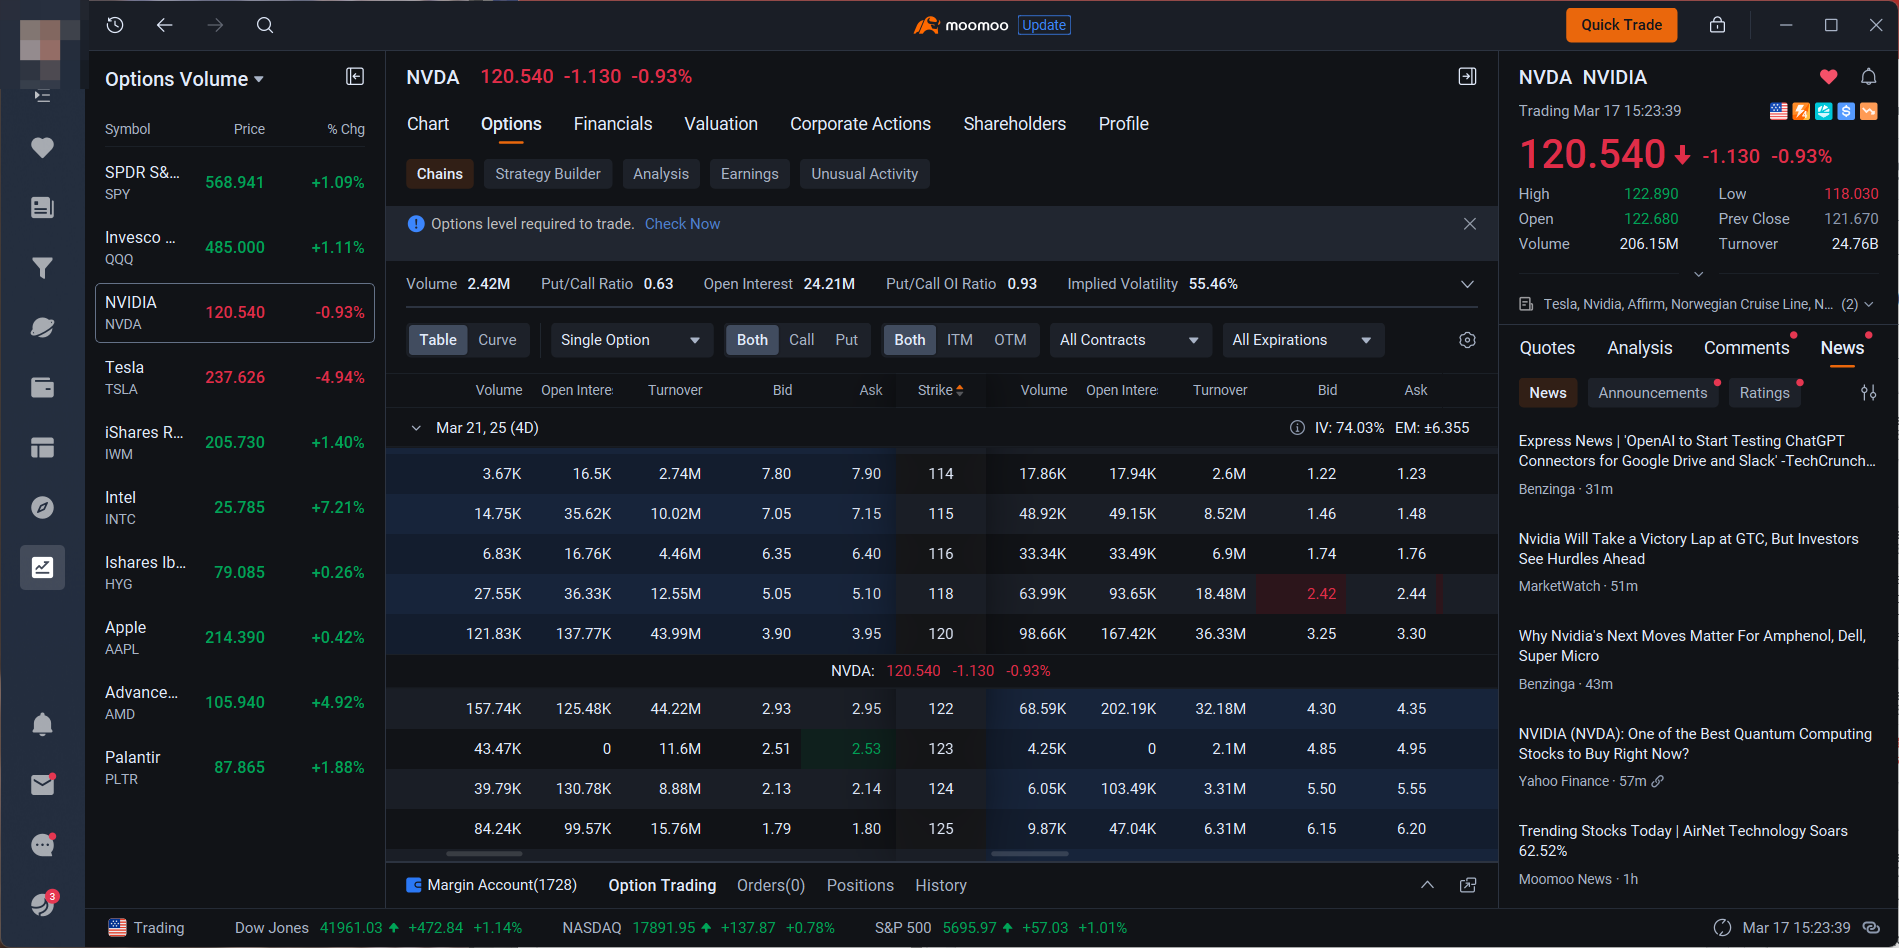The height and width of the screenshot is (948, 1899).
Task: Show only Call options
Action: (801, 340)
